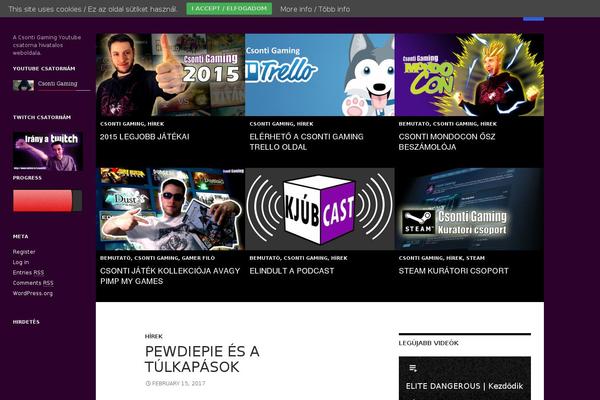Viewport: 600px width, 400px height.
Task: Click the blue button below the cookie bar
Action: tap(533, 18)
